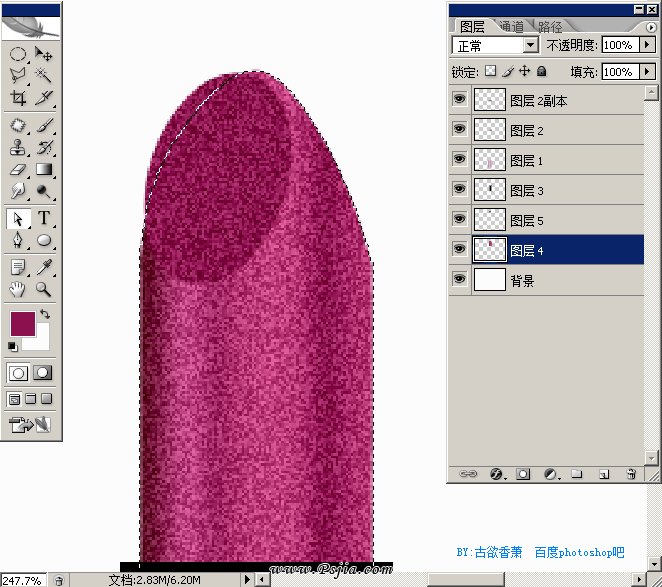This screenshot has width=662, height=587.
Task: Create new layer from panel footer
Action: tap(602, 473)
